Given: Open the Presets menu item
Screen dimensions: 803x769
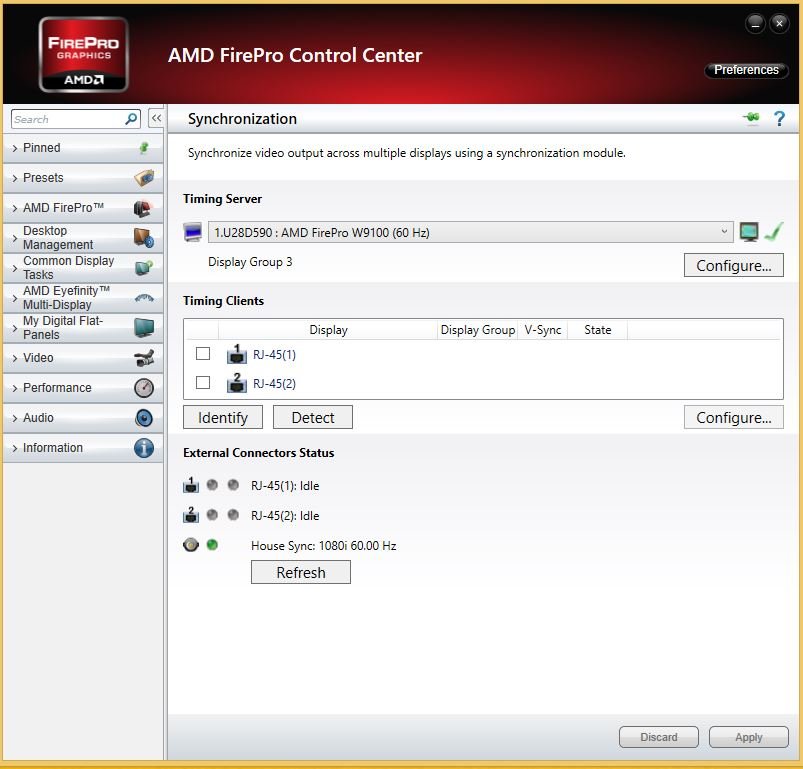Looking at the screenshot, I should coord(83,178).
